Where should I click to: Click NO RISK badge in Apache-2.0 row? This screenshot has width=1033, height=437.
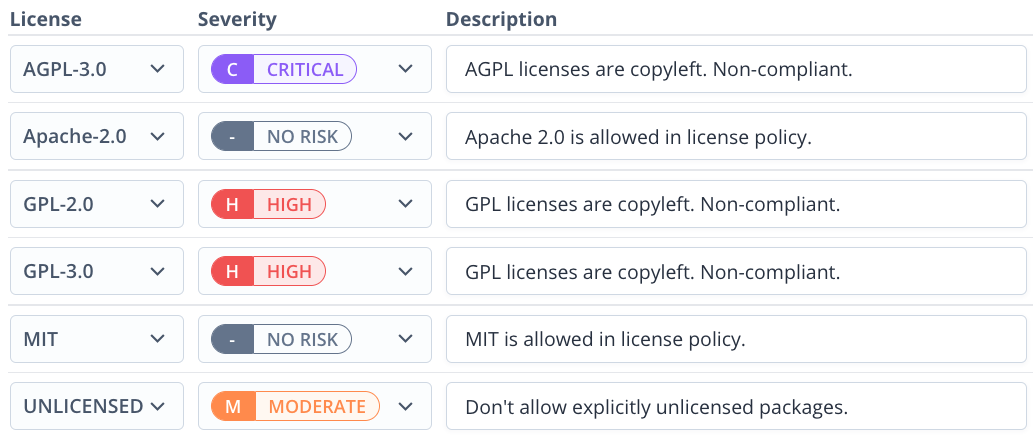(281, 136)
